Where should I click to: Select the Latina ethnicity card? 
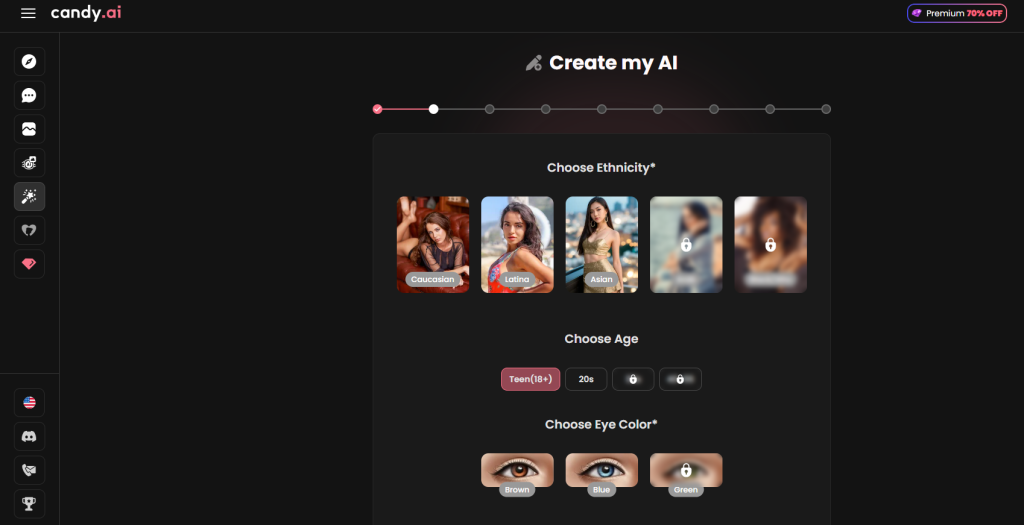[517, 245]
